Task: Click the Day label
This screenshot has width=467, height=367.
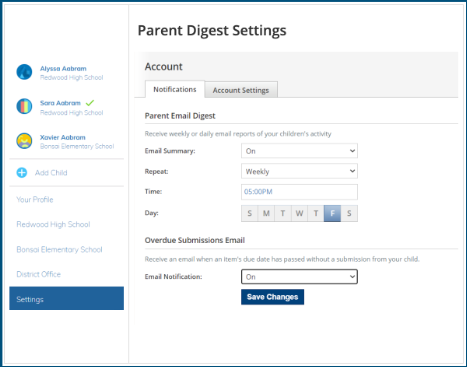Action: 152,213
